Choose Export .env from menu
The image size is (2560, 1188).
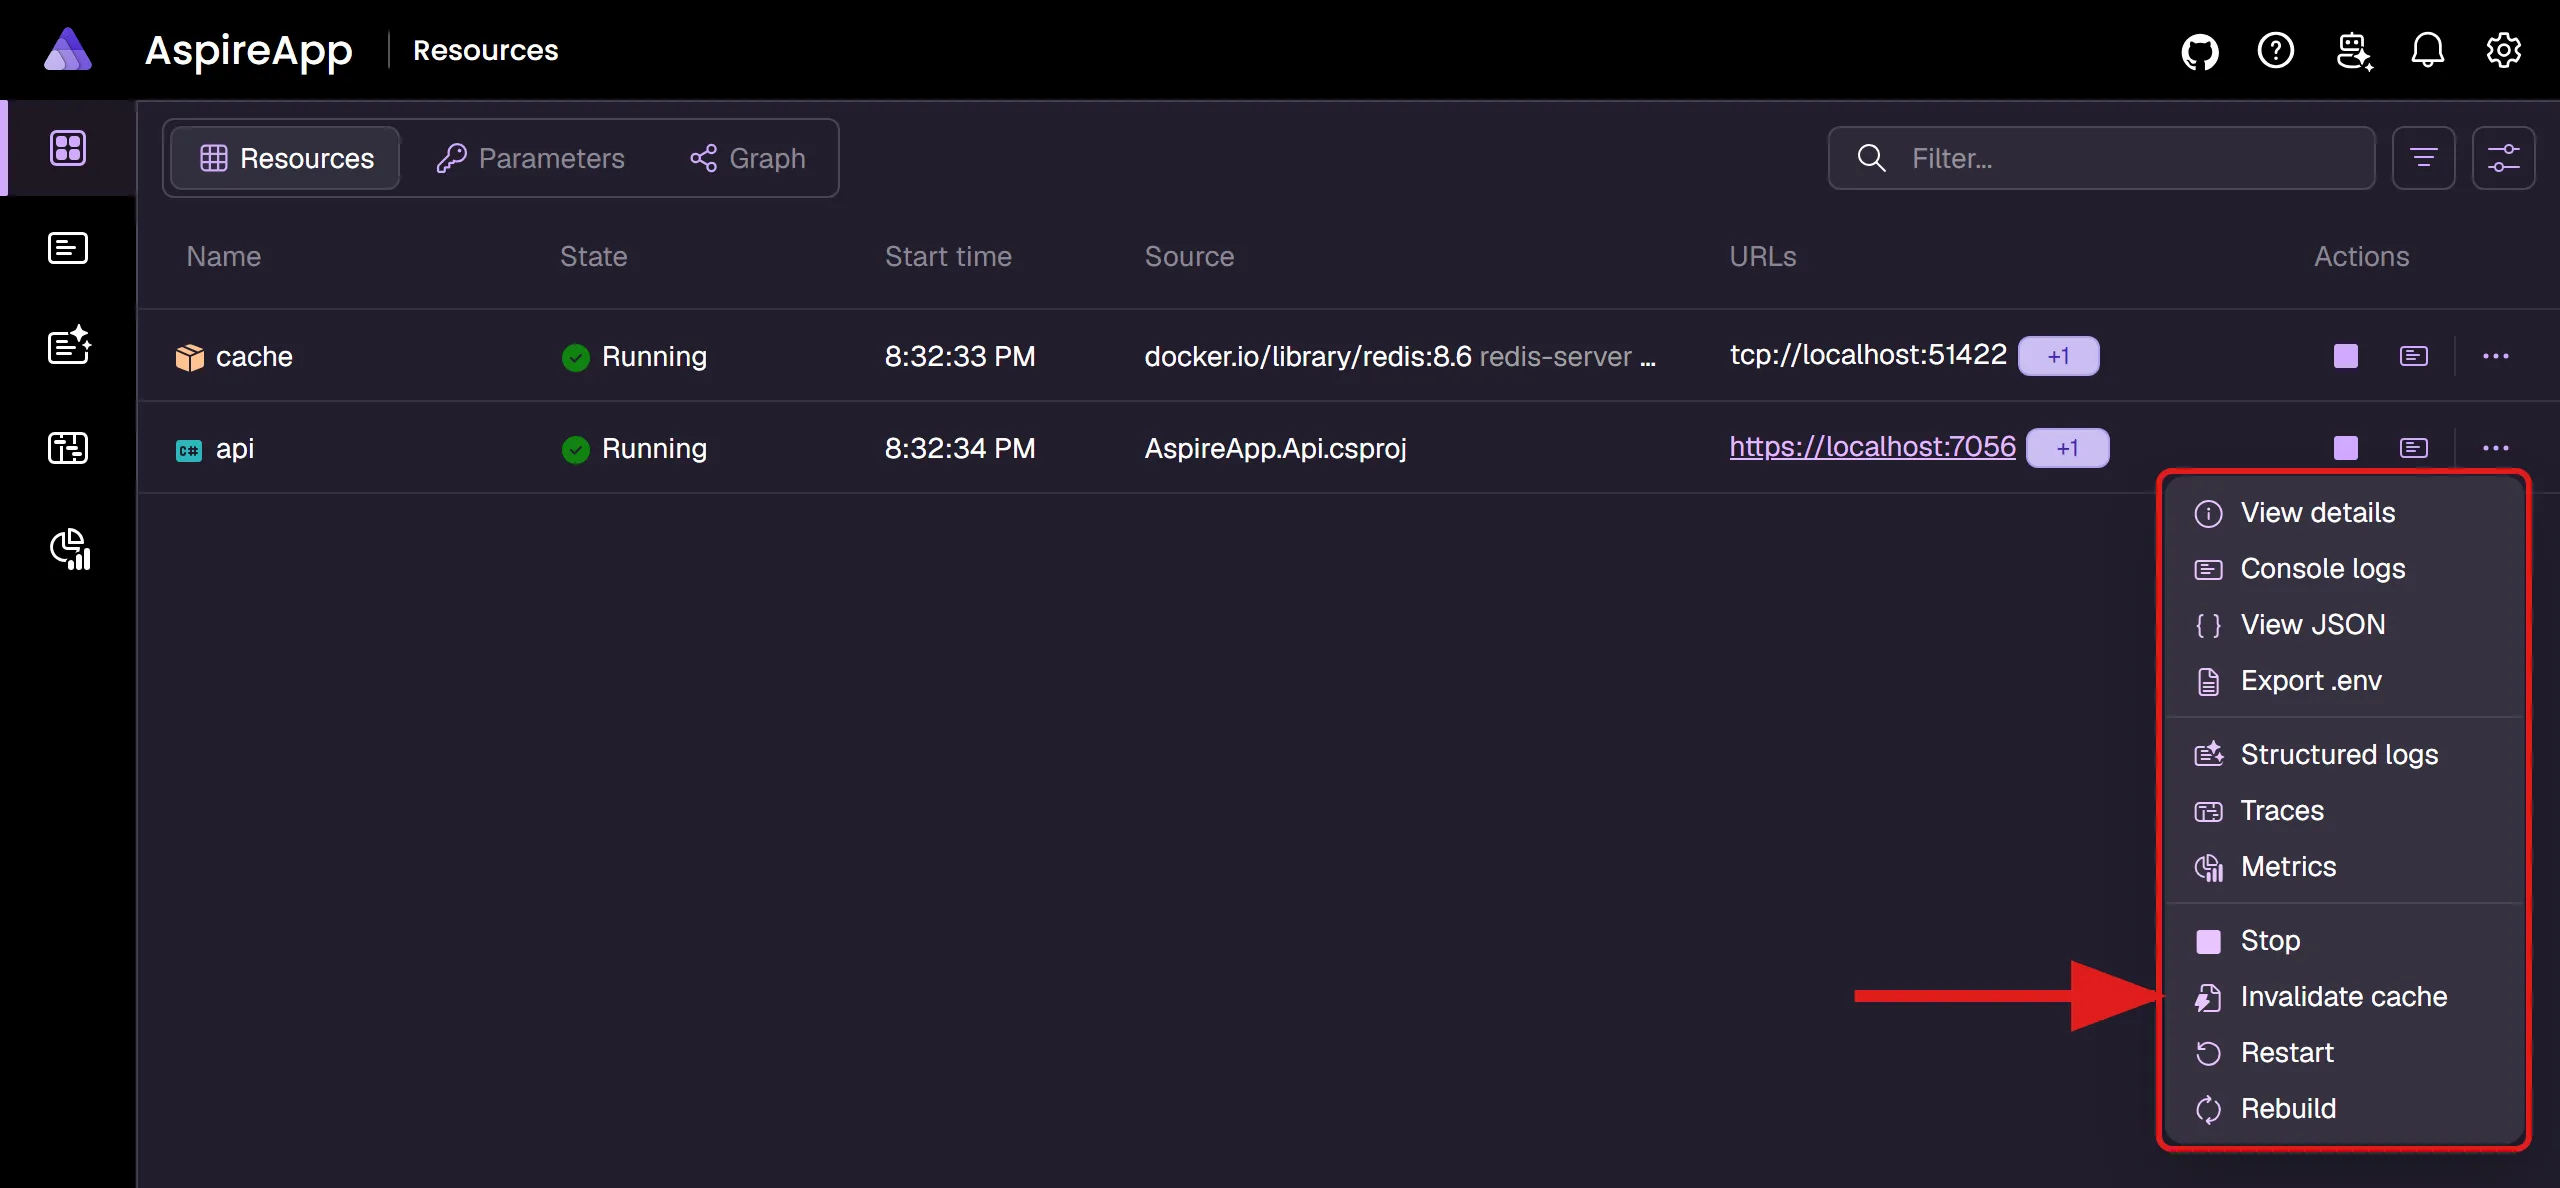click(2344, 681)
